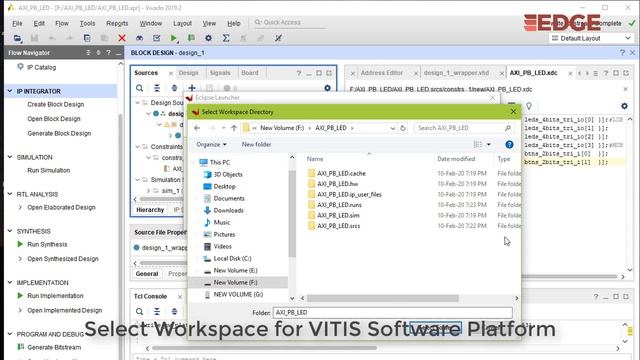Open the Reports menu
The height and width of the screenshot is (360, 640).
(117, 23)
